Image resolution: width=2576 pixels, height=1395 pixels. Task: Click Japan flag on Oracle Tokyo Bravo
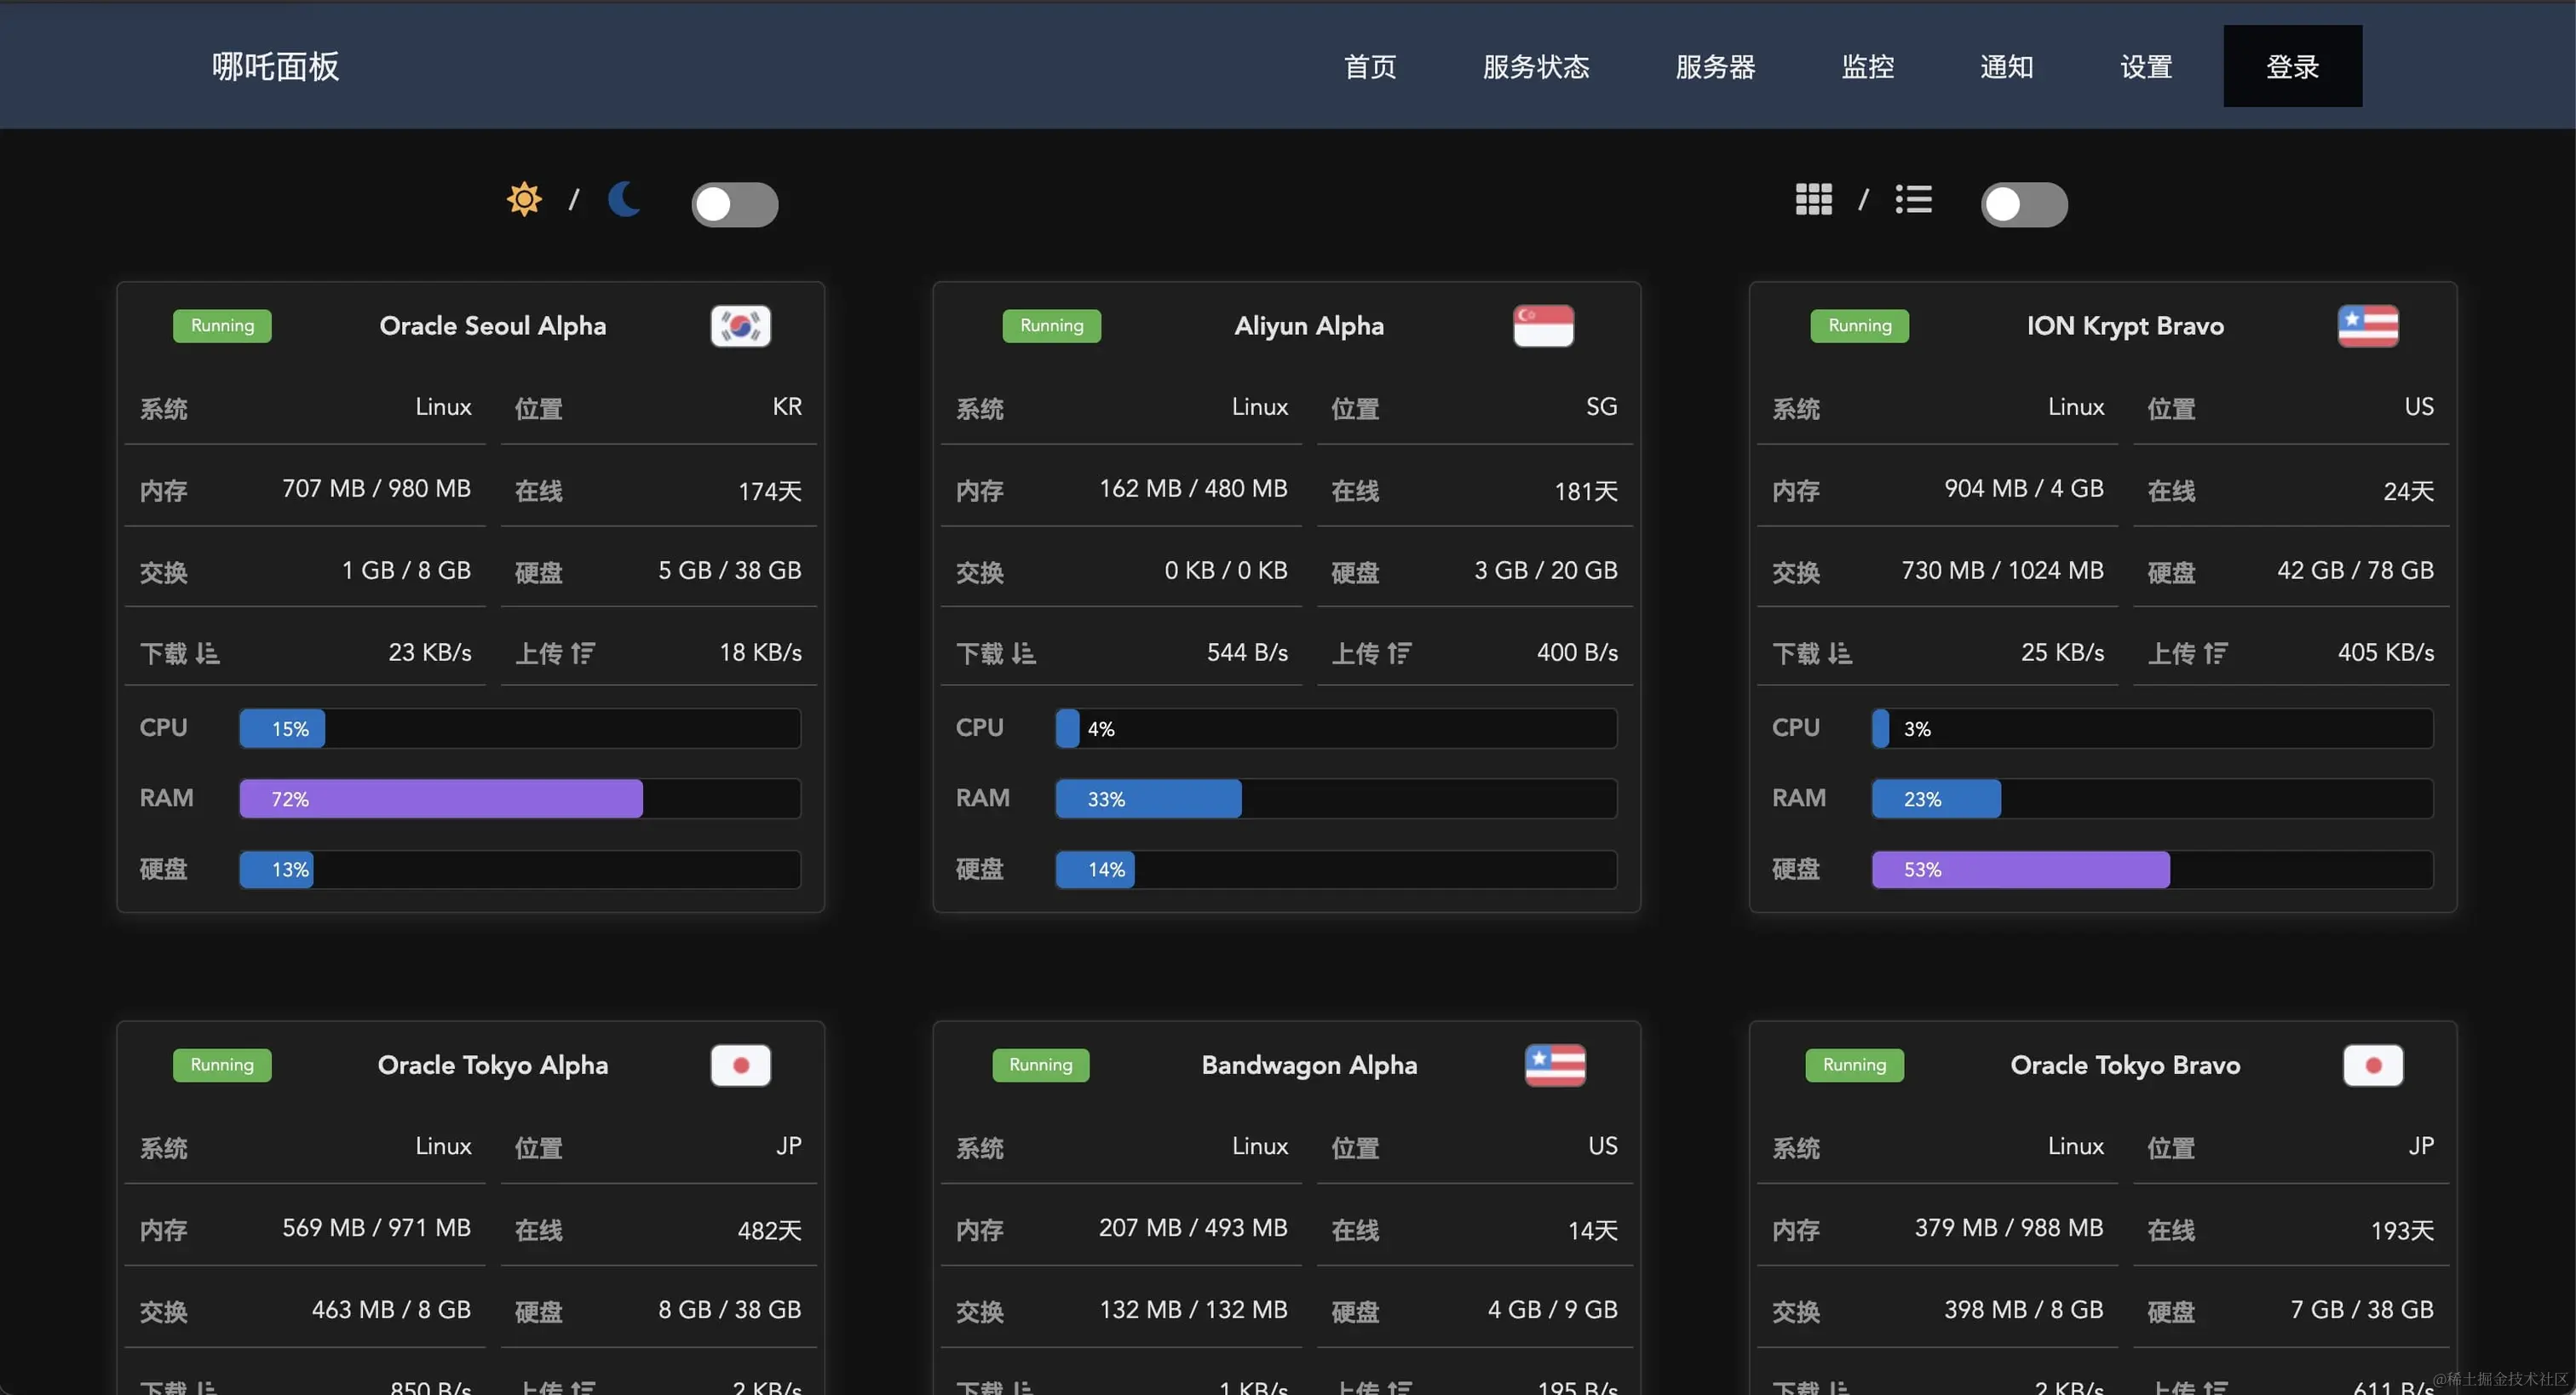(2372, 1065)
